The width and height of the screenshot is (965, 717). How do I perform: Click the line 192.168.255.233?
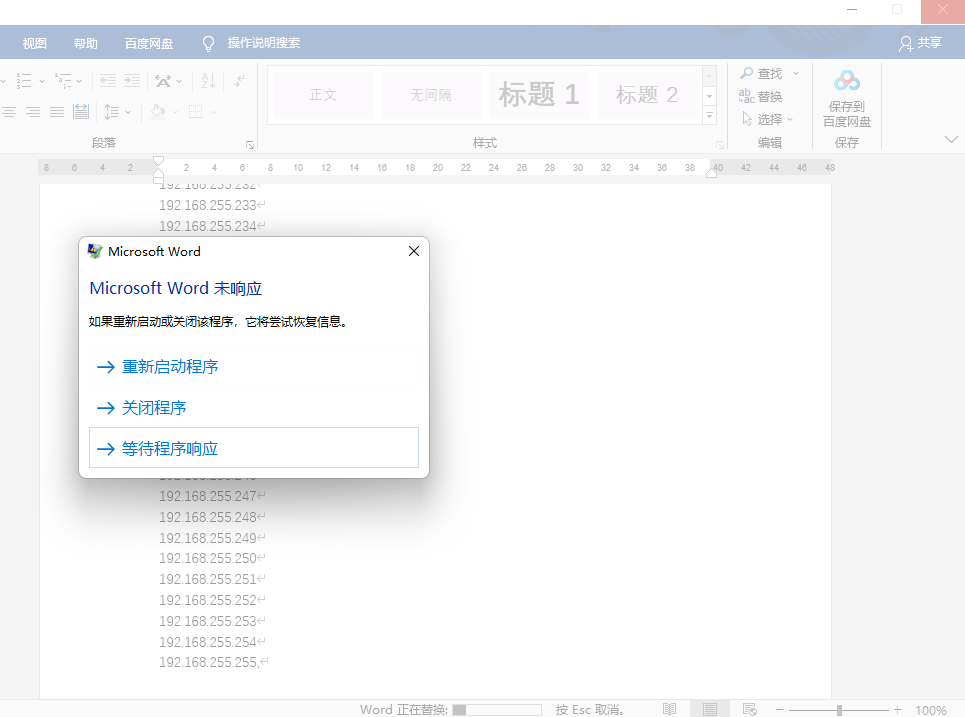207,206
